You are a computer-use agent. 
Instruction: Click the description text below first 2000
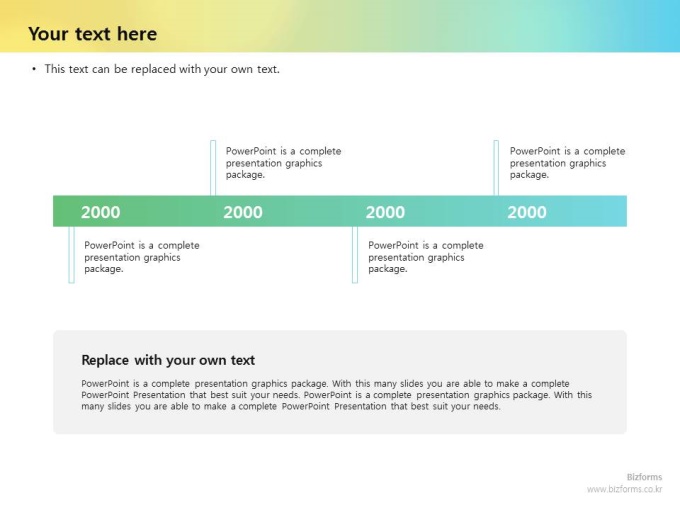coord(142,257)
